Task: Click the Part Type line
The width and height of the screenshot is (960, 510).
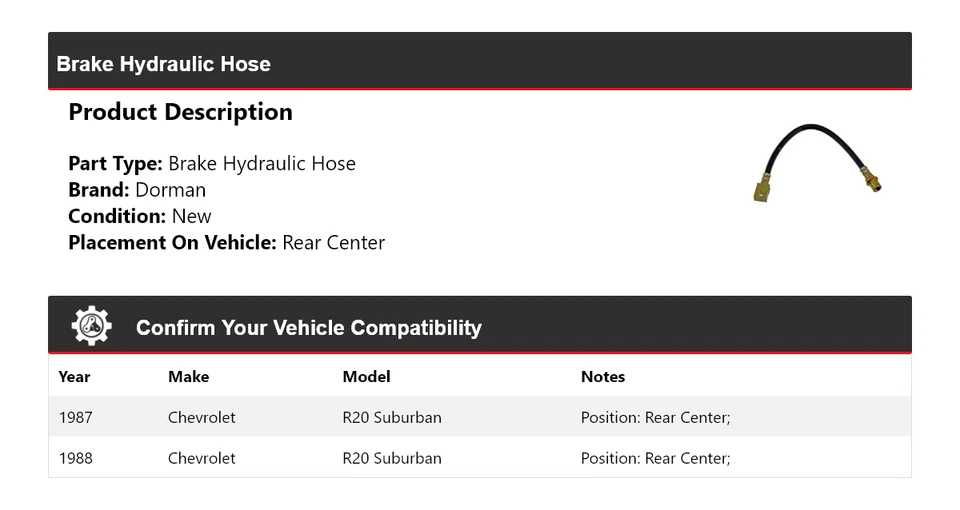Action: pyautogui.click(x=212, y=164)
